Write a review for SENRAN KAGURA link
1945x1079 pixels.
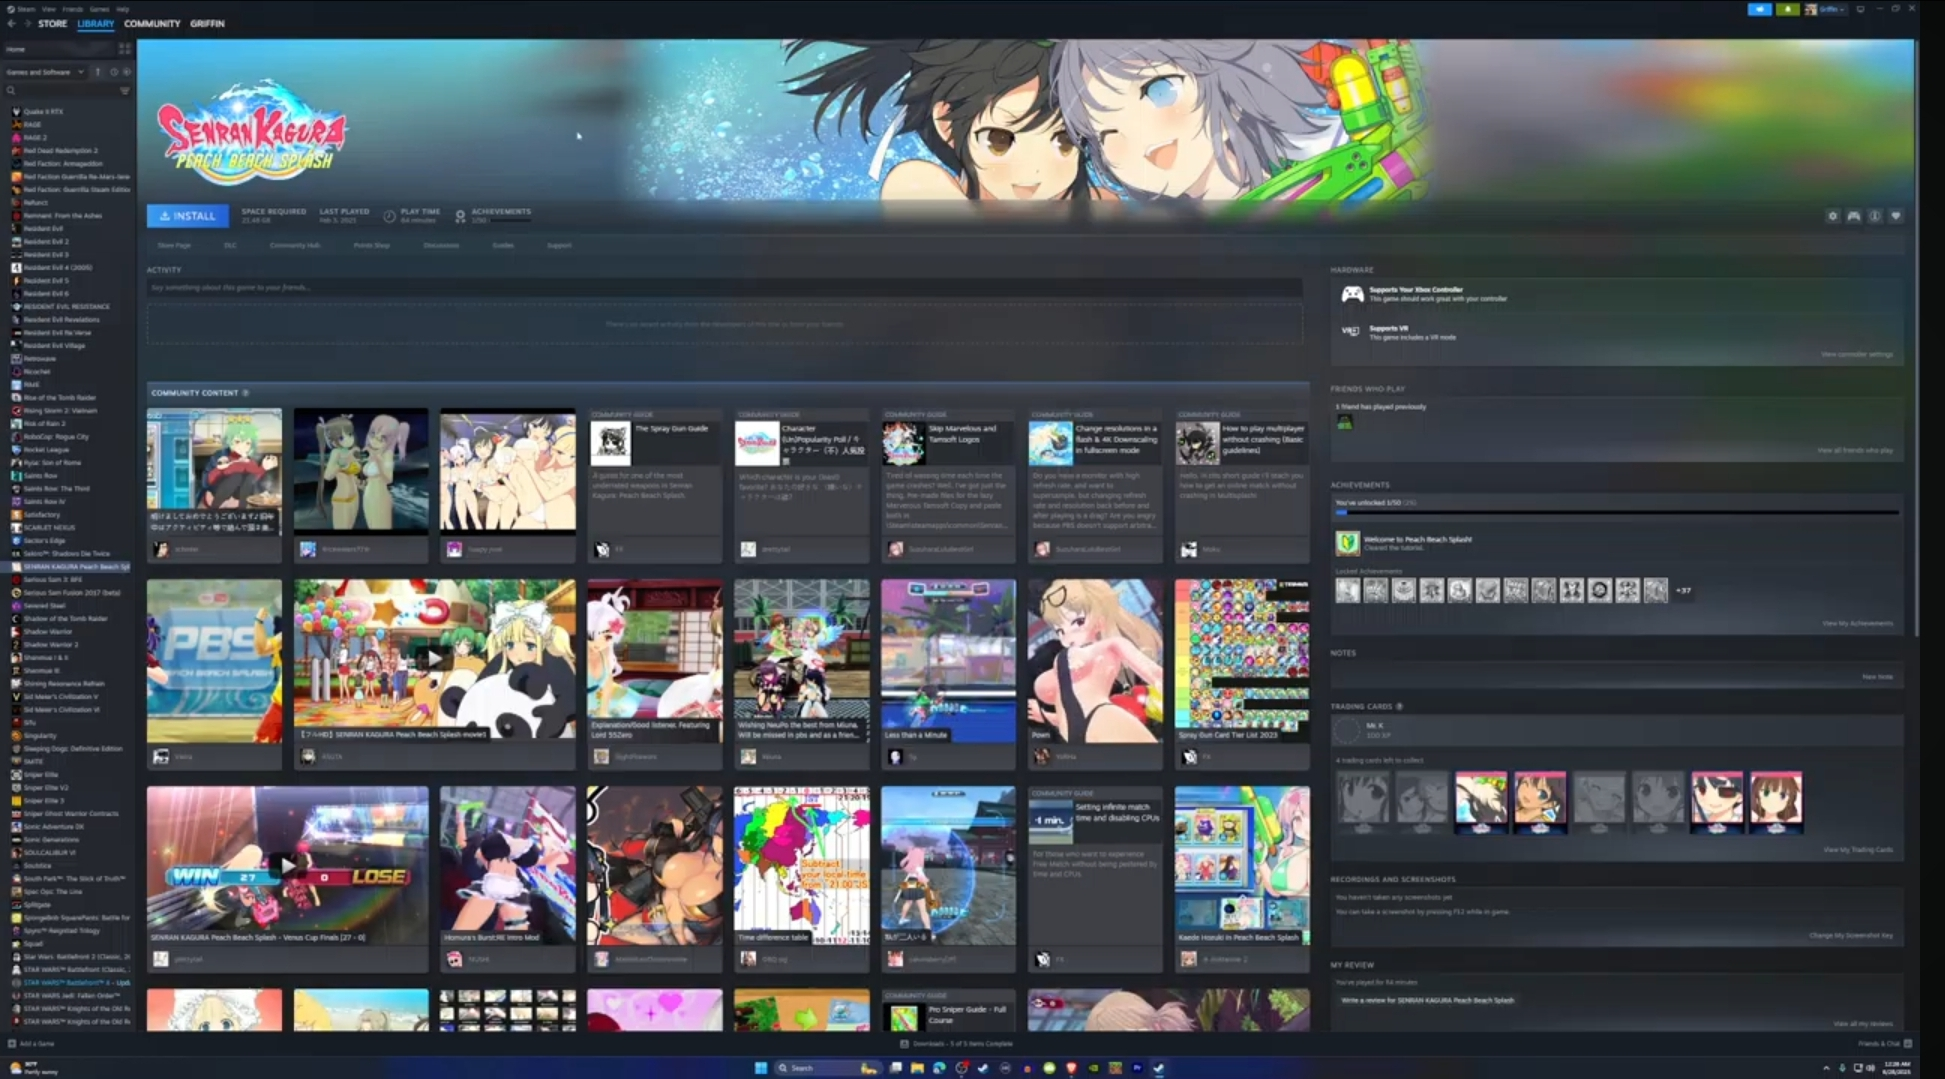point(1427,1000)
